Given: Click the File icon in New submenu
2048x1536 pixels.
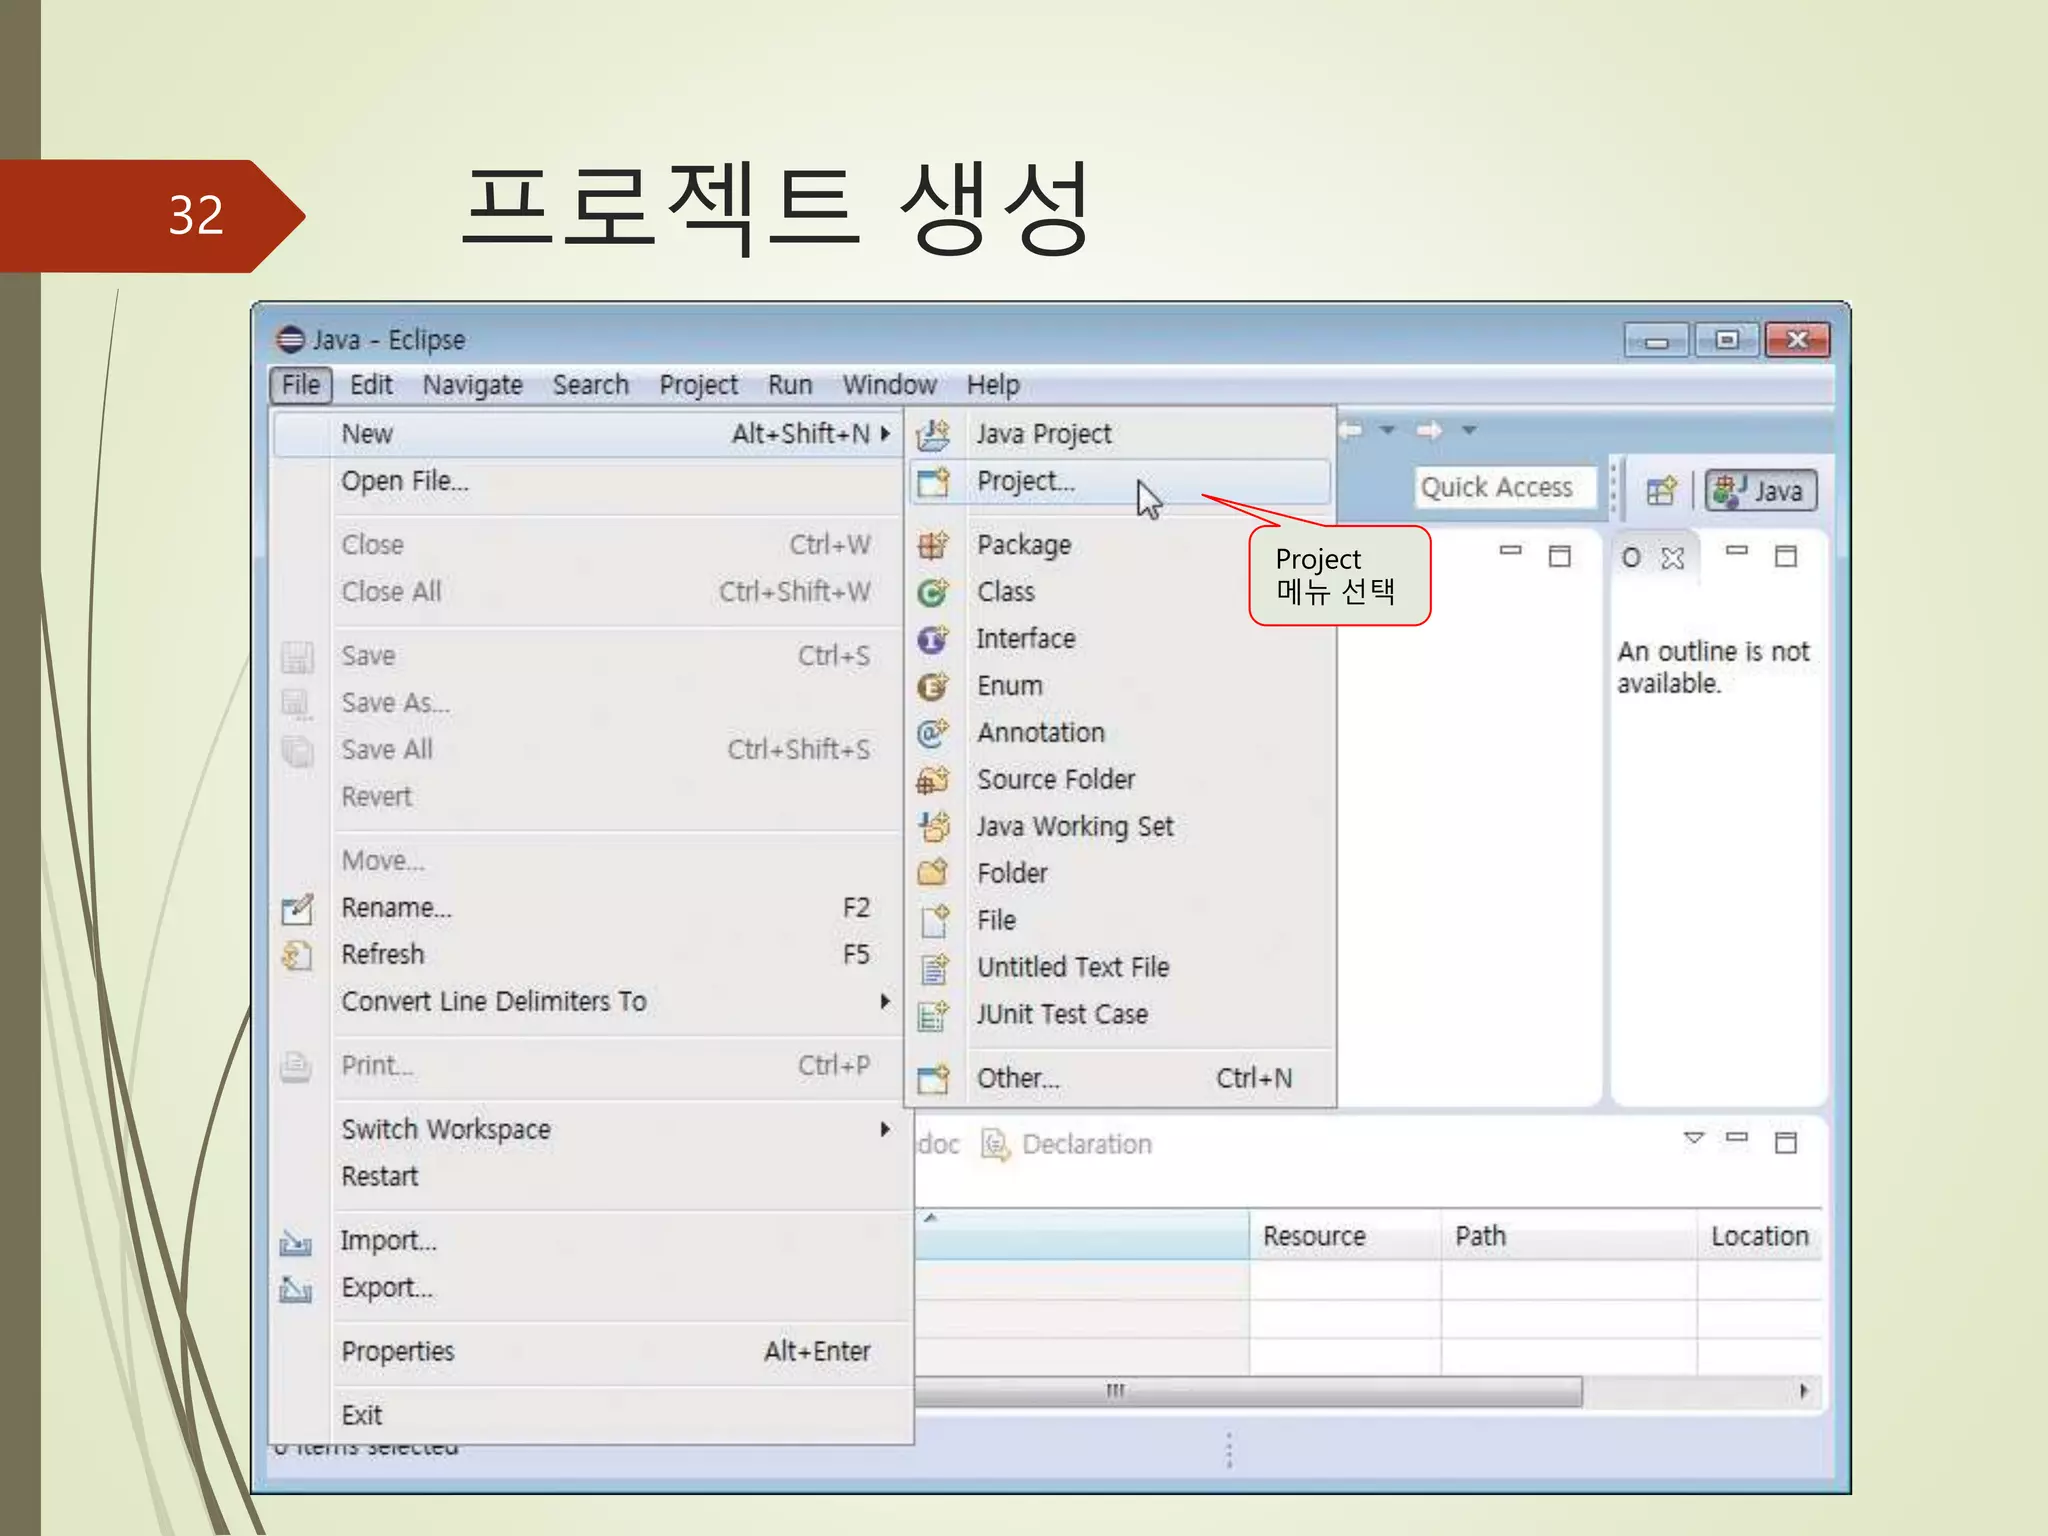Looking at the screenshot, I should 933,920.
